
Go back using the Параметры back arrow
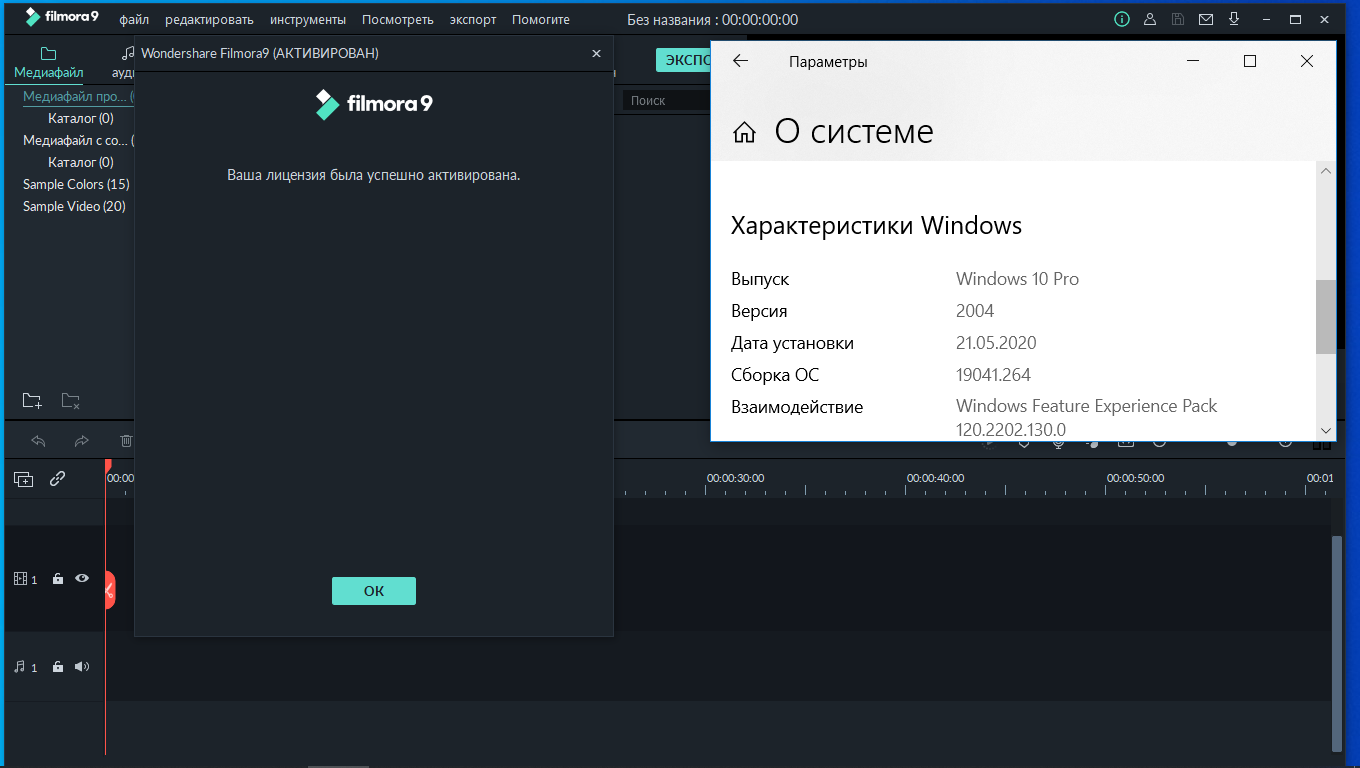coord(740,61)
